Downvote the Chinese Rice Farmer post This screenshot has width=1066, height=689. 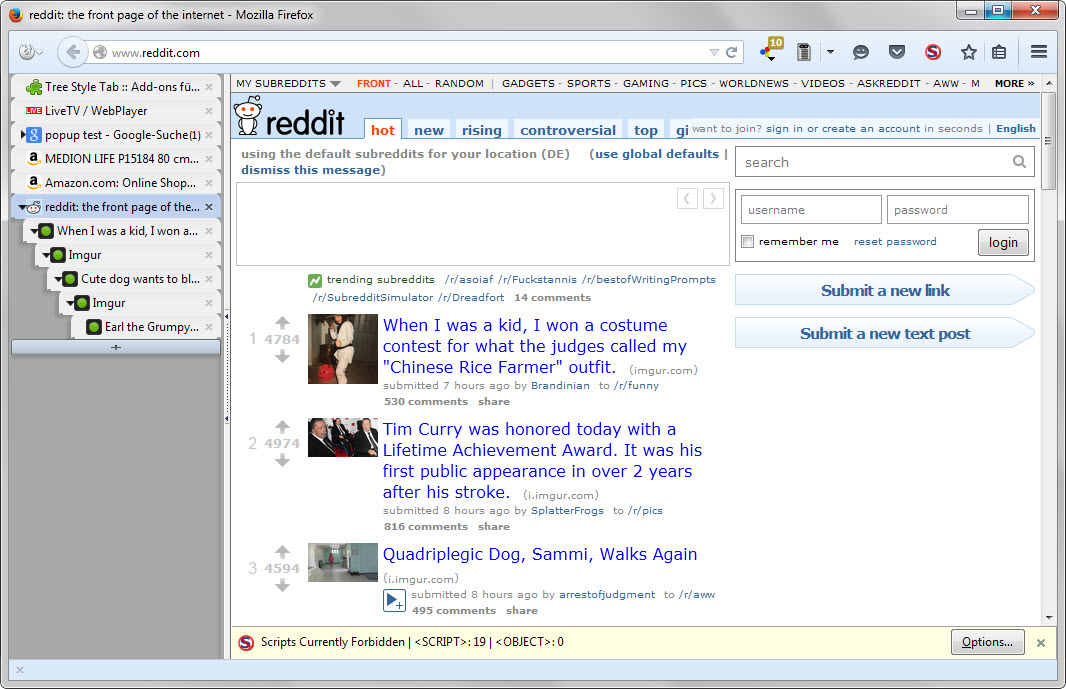282,356
